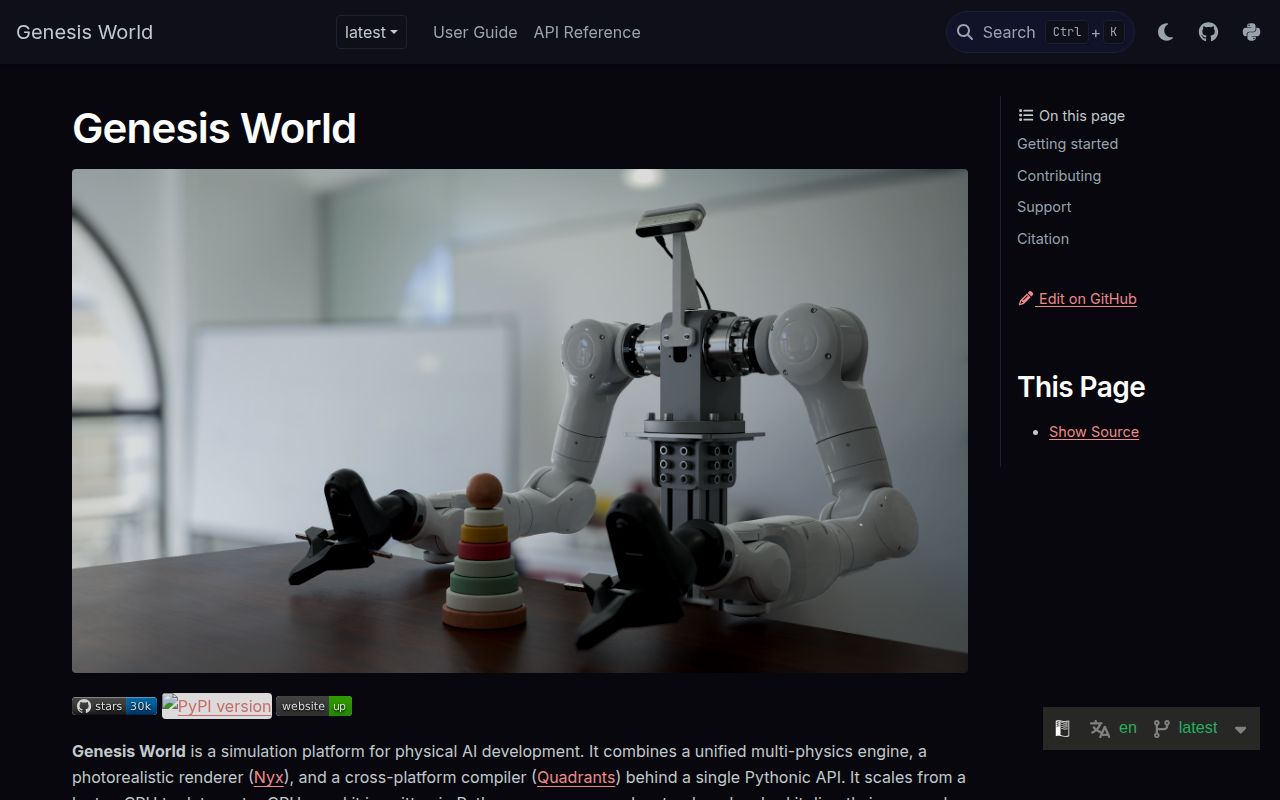Click the This Page heading
Viewport: 1280px width, 800px height.
click(x=1081, y=387)
